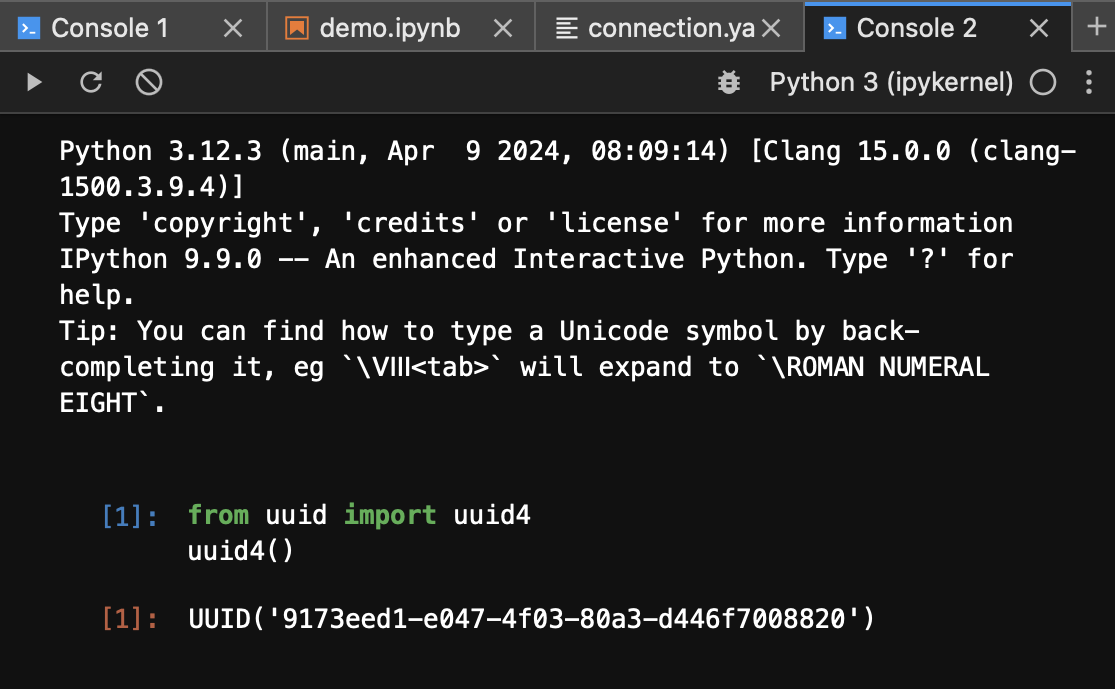The width and height of the screenshot is (1115, 689).
Task: Toggle the debugger off via the bug icon
Action: click(x=729, y=82)
